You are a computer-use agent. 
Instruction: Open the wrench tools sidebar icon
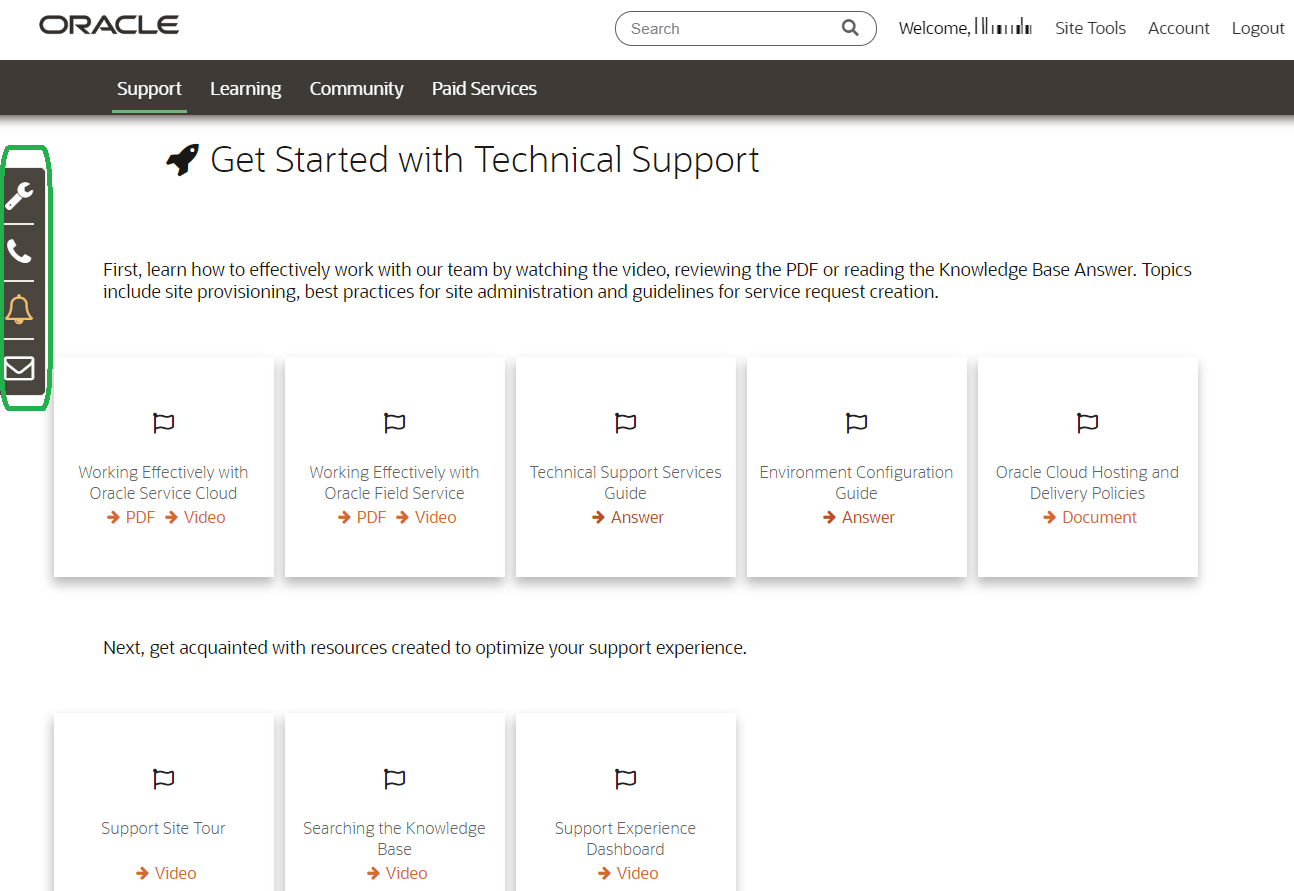(20, 195)
